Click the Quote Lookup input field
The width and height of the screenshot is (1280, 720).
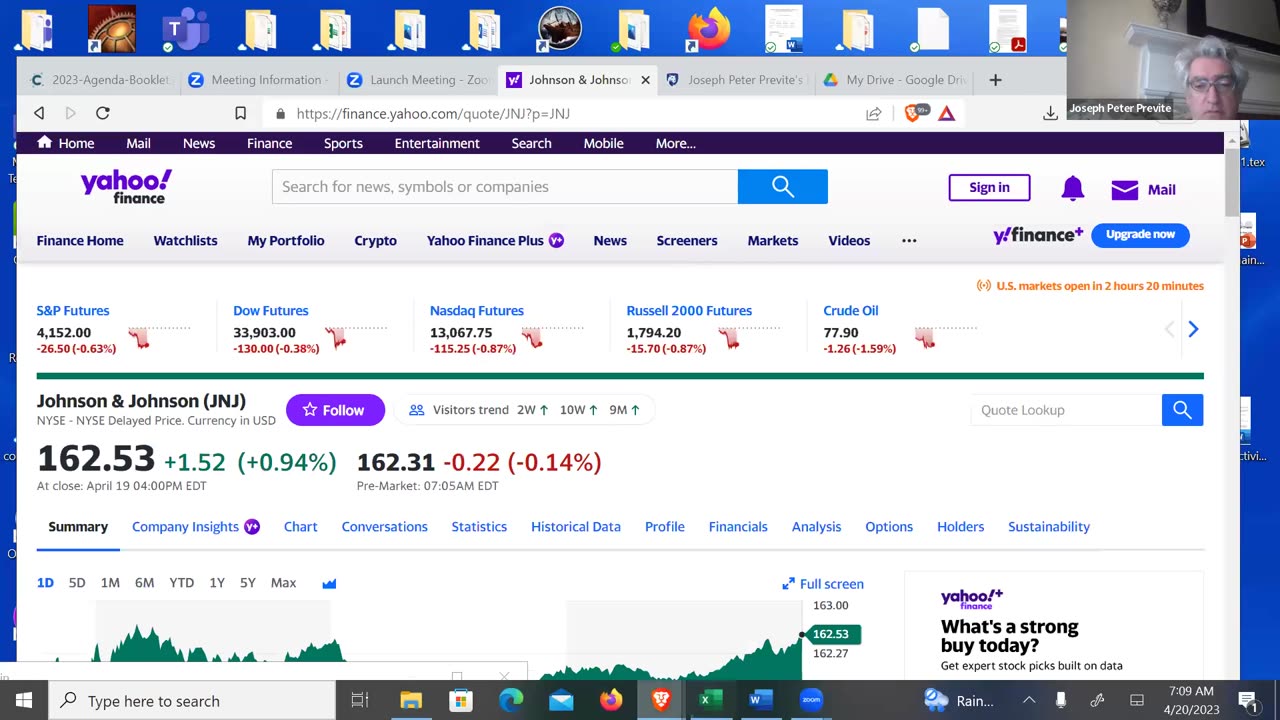coord(1066,410)
